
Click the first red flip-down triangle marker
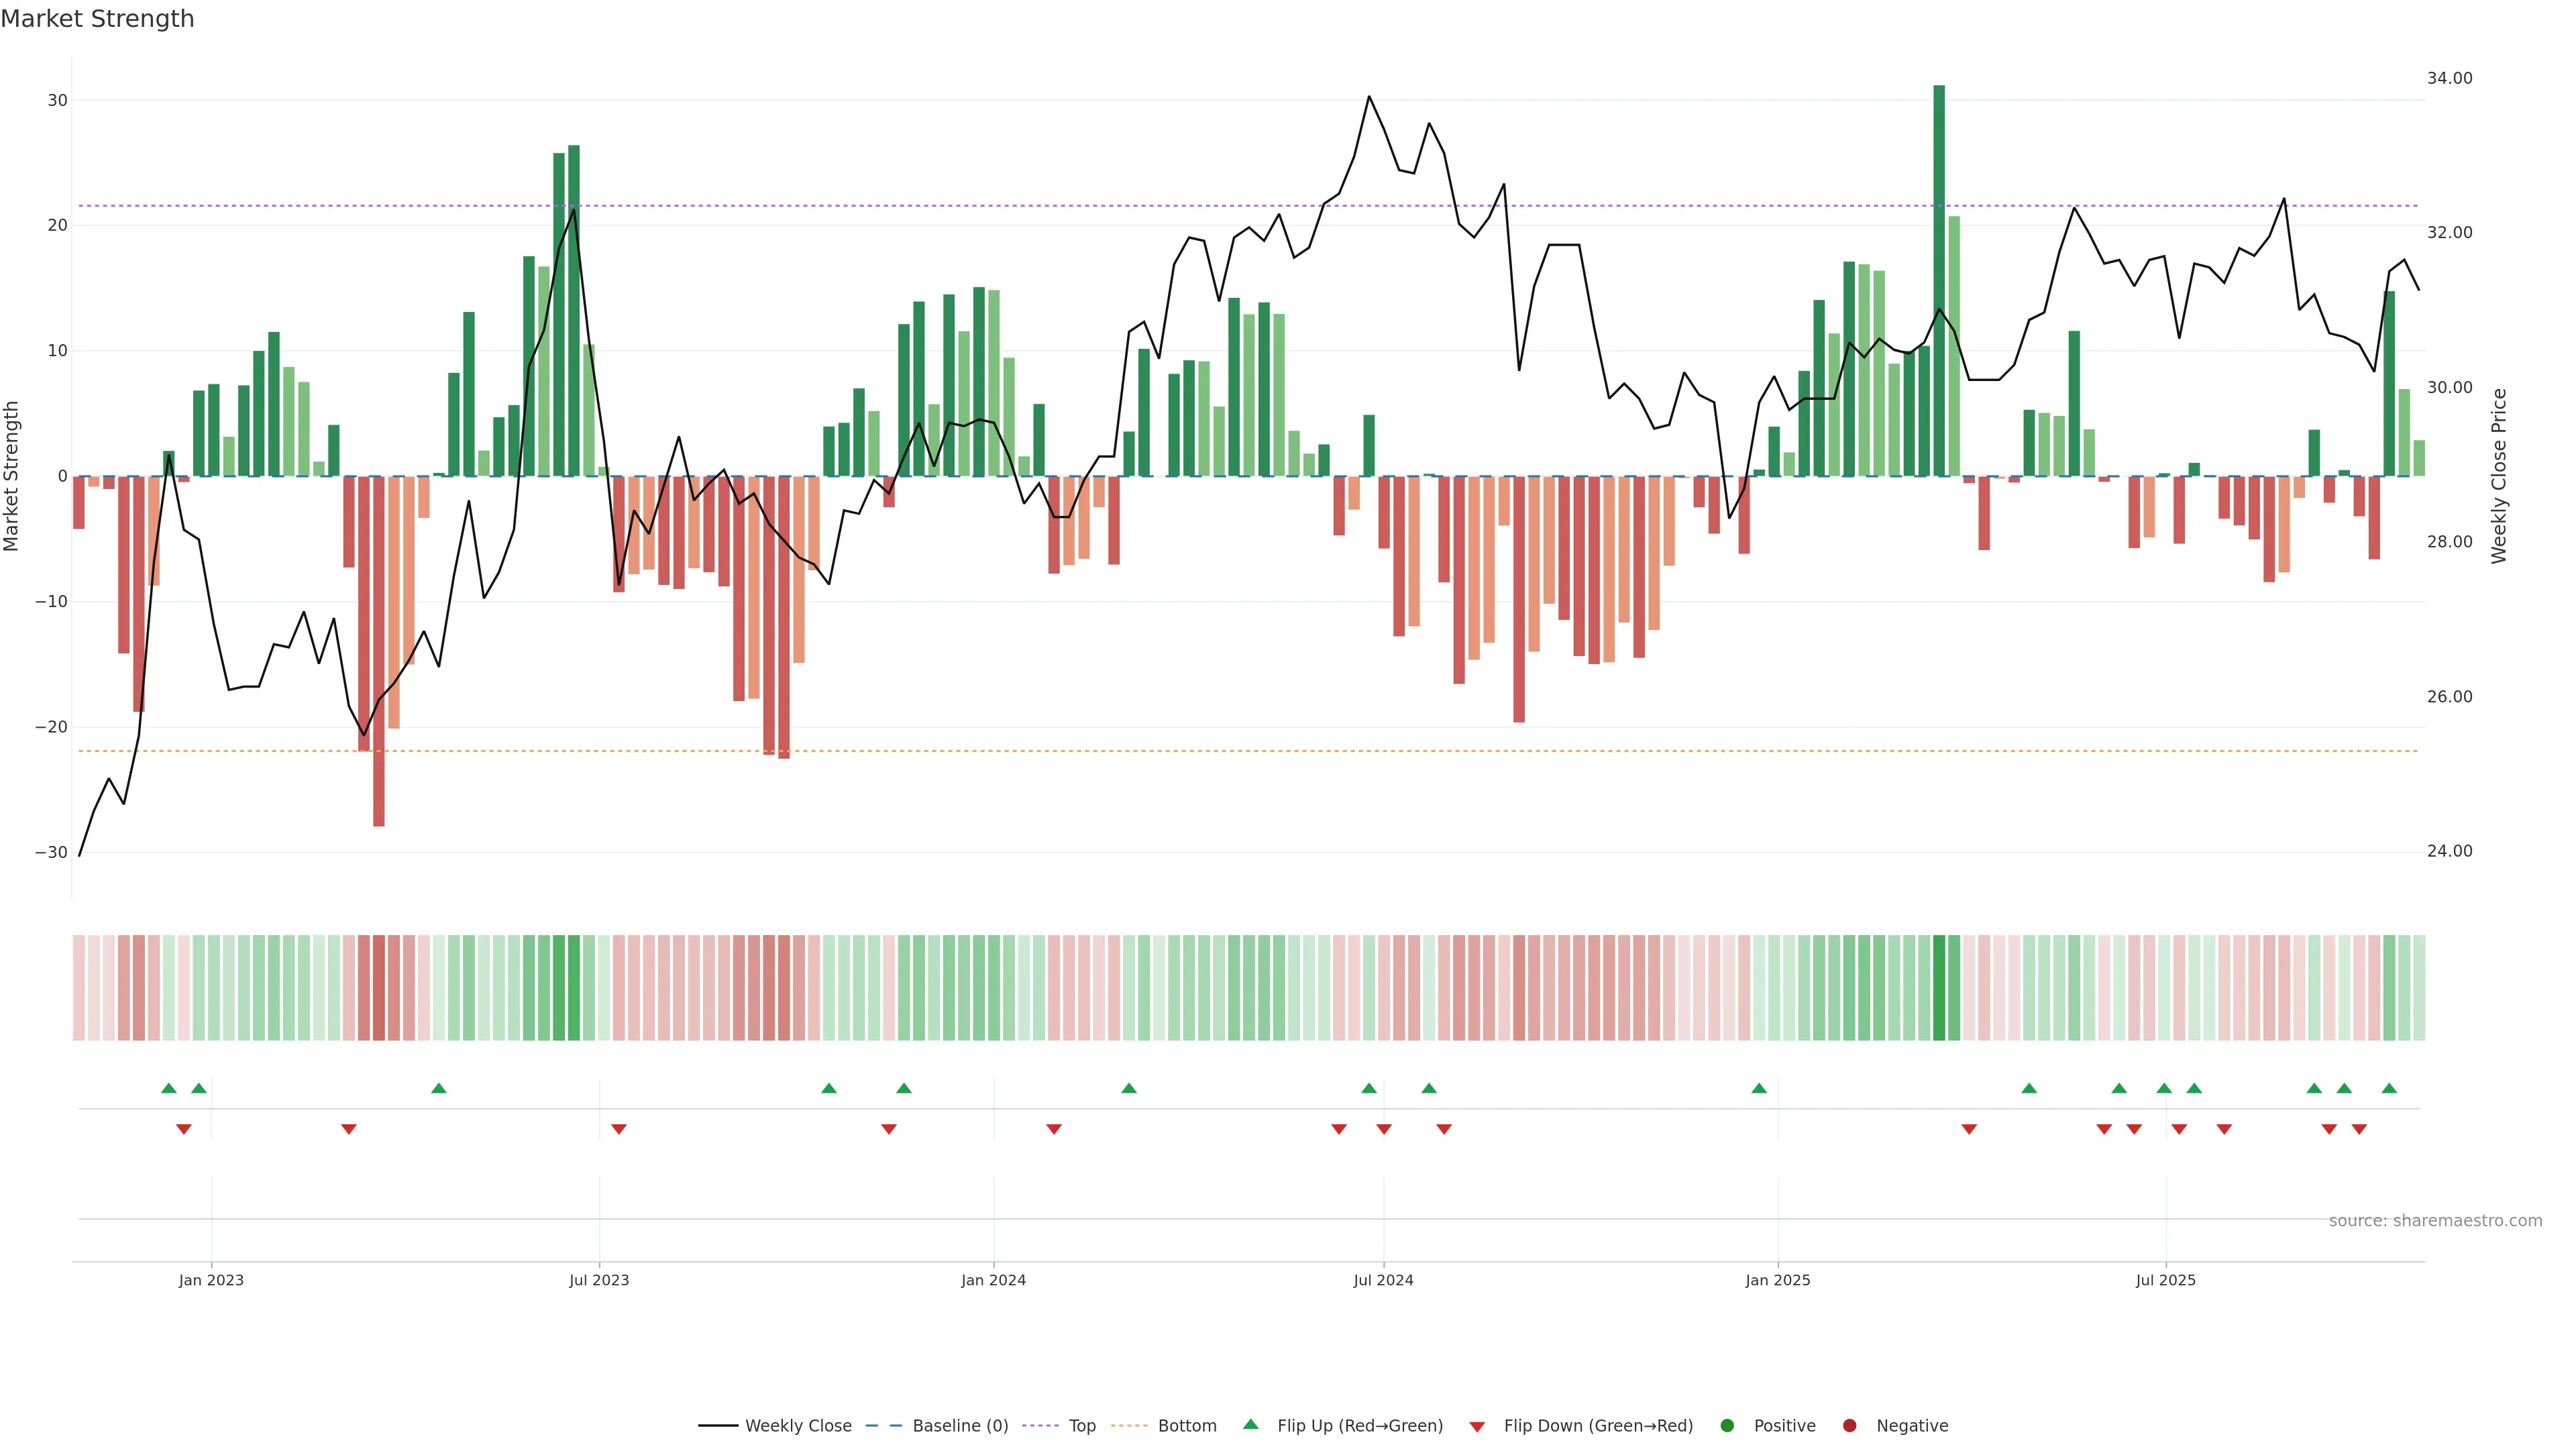click(x=184, y=1129)
